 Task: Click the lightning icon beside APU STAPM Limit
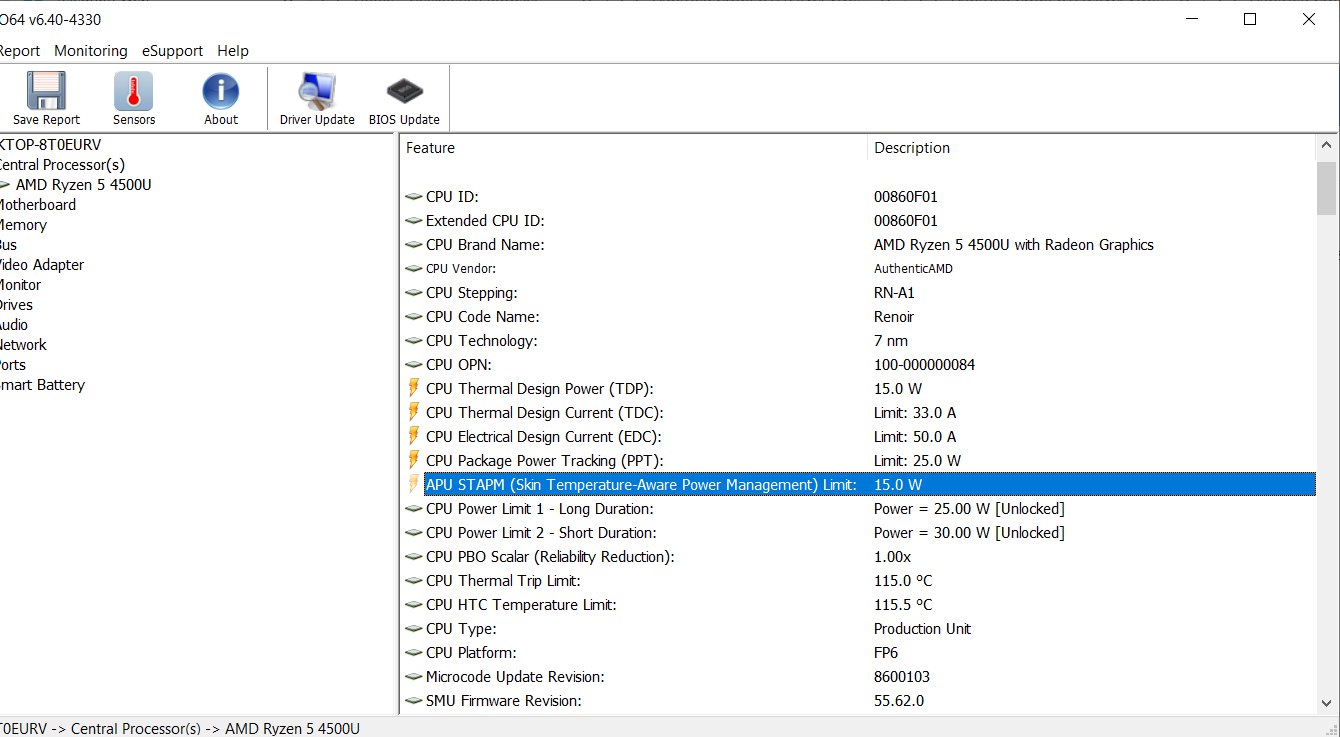tap(414, 484)
